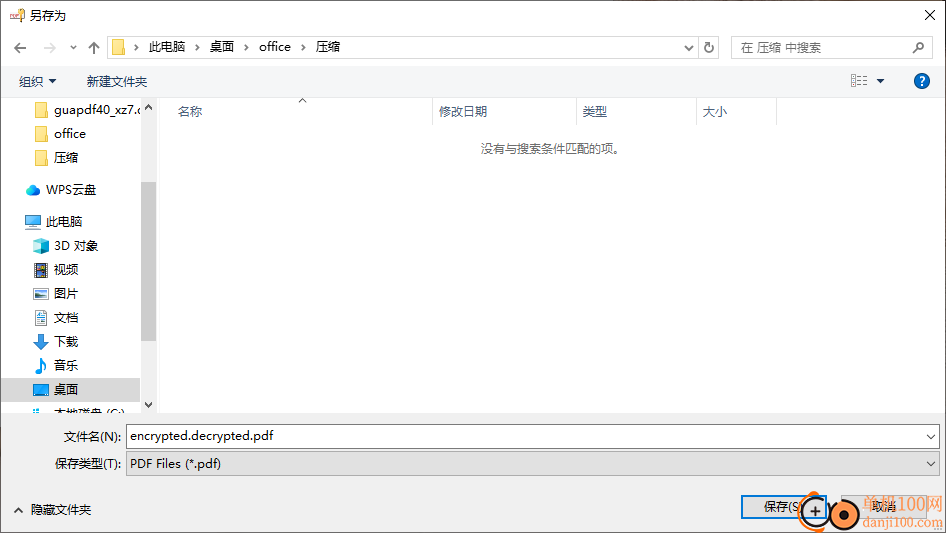This screenshot has height=533, width=946.
Task: Open help with the question mark icon
Action: pyautogui.click(x=921, y=81)
